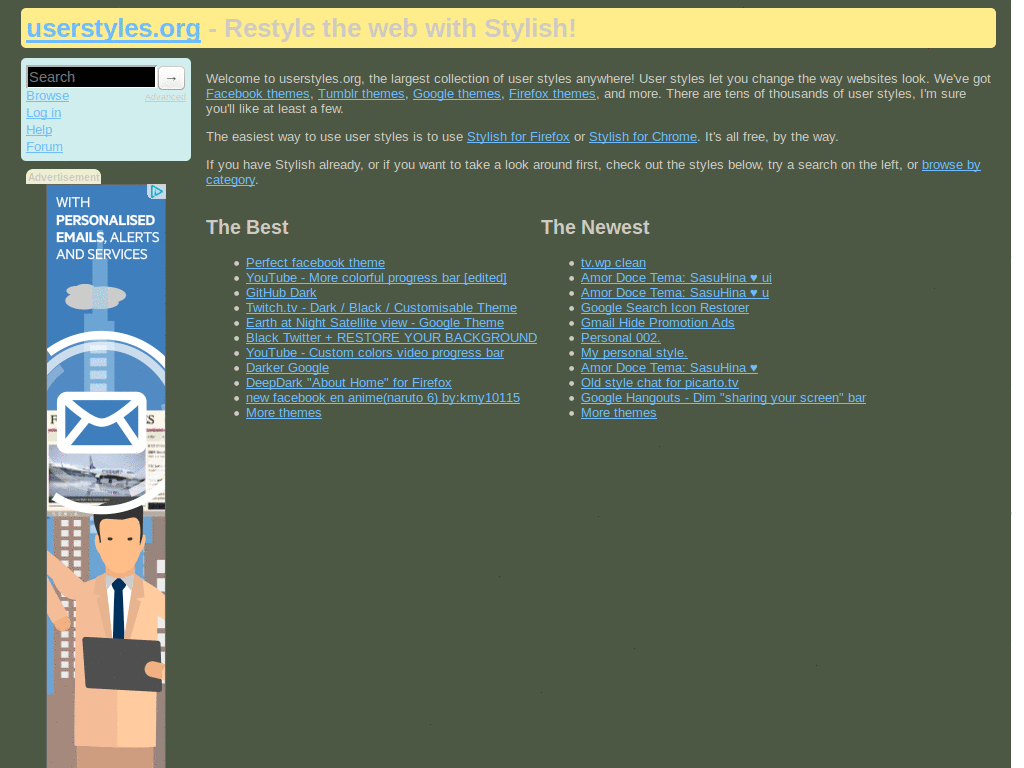The image size is (1024, 768).
Task: Follow the Stylish for Firefox link
Action: [518, 137]
